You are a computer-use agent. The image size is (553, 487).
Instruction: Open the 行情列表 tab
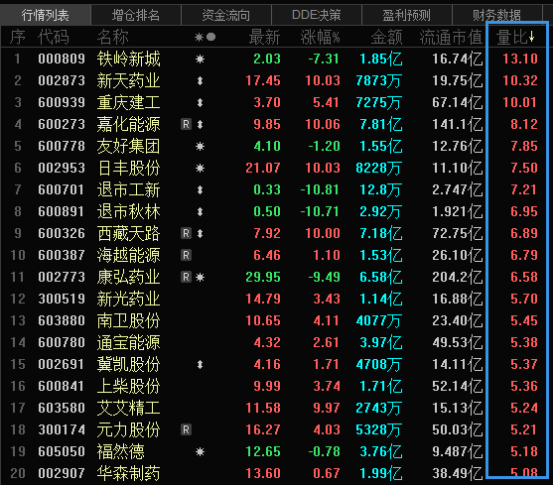45,15
